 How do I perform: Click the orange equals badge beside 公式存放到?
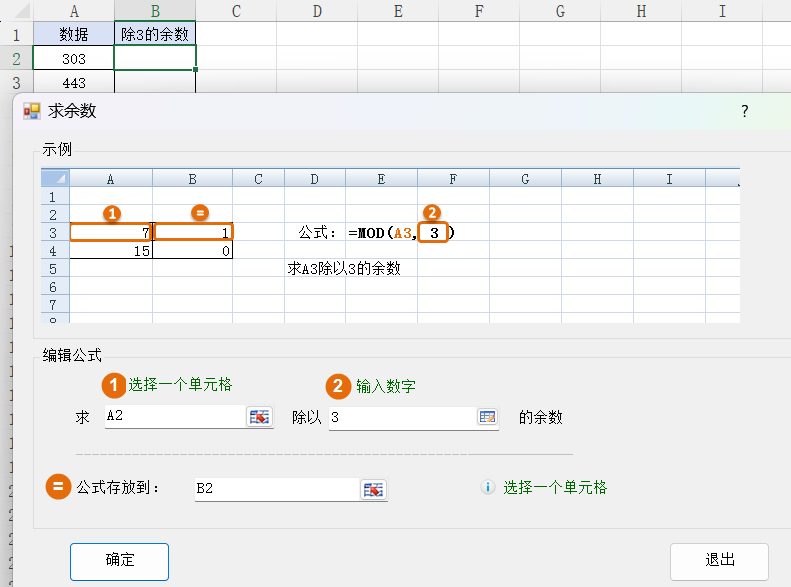58,488
